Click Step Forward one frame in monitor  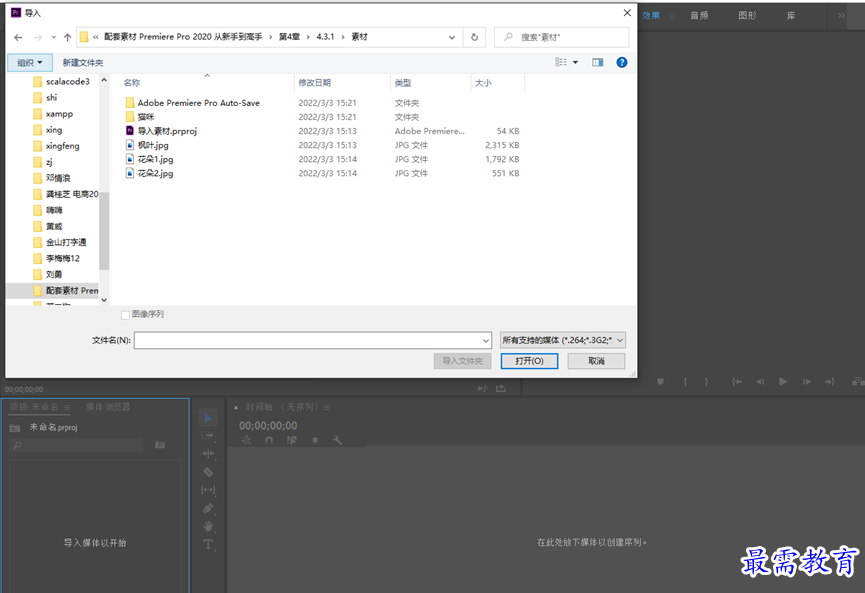[x=807, y=382]
